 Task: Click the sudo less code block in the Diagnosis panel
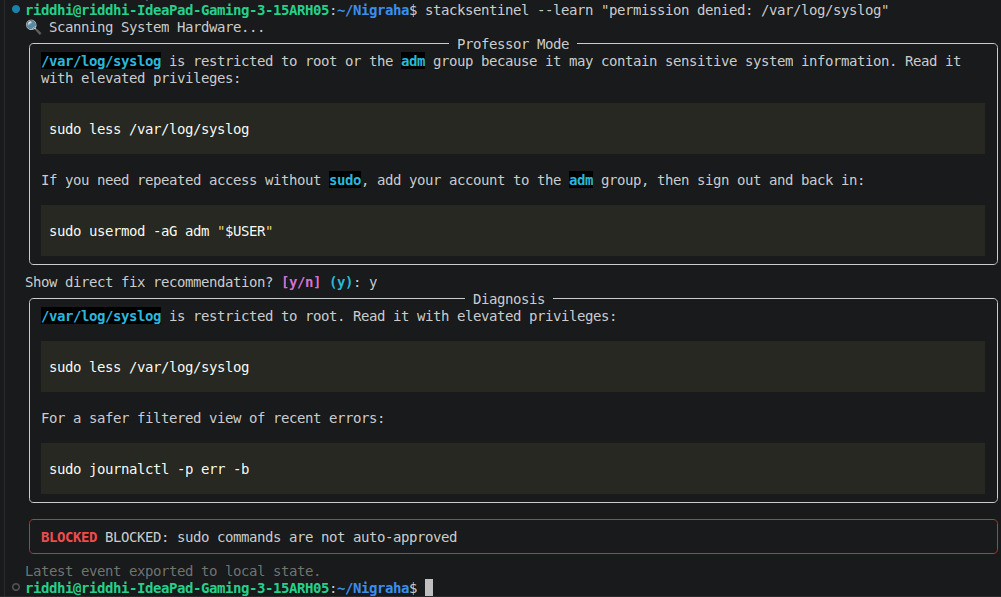[x=513, y=367]
